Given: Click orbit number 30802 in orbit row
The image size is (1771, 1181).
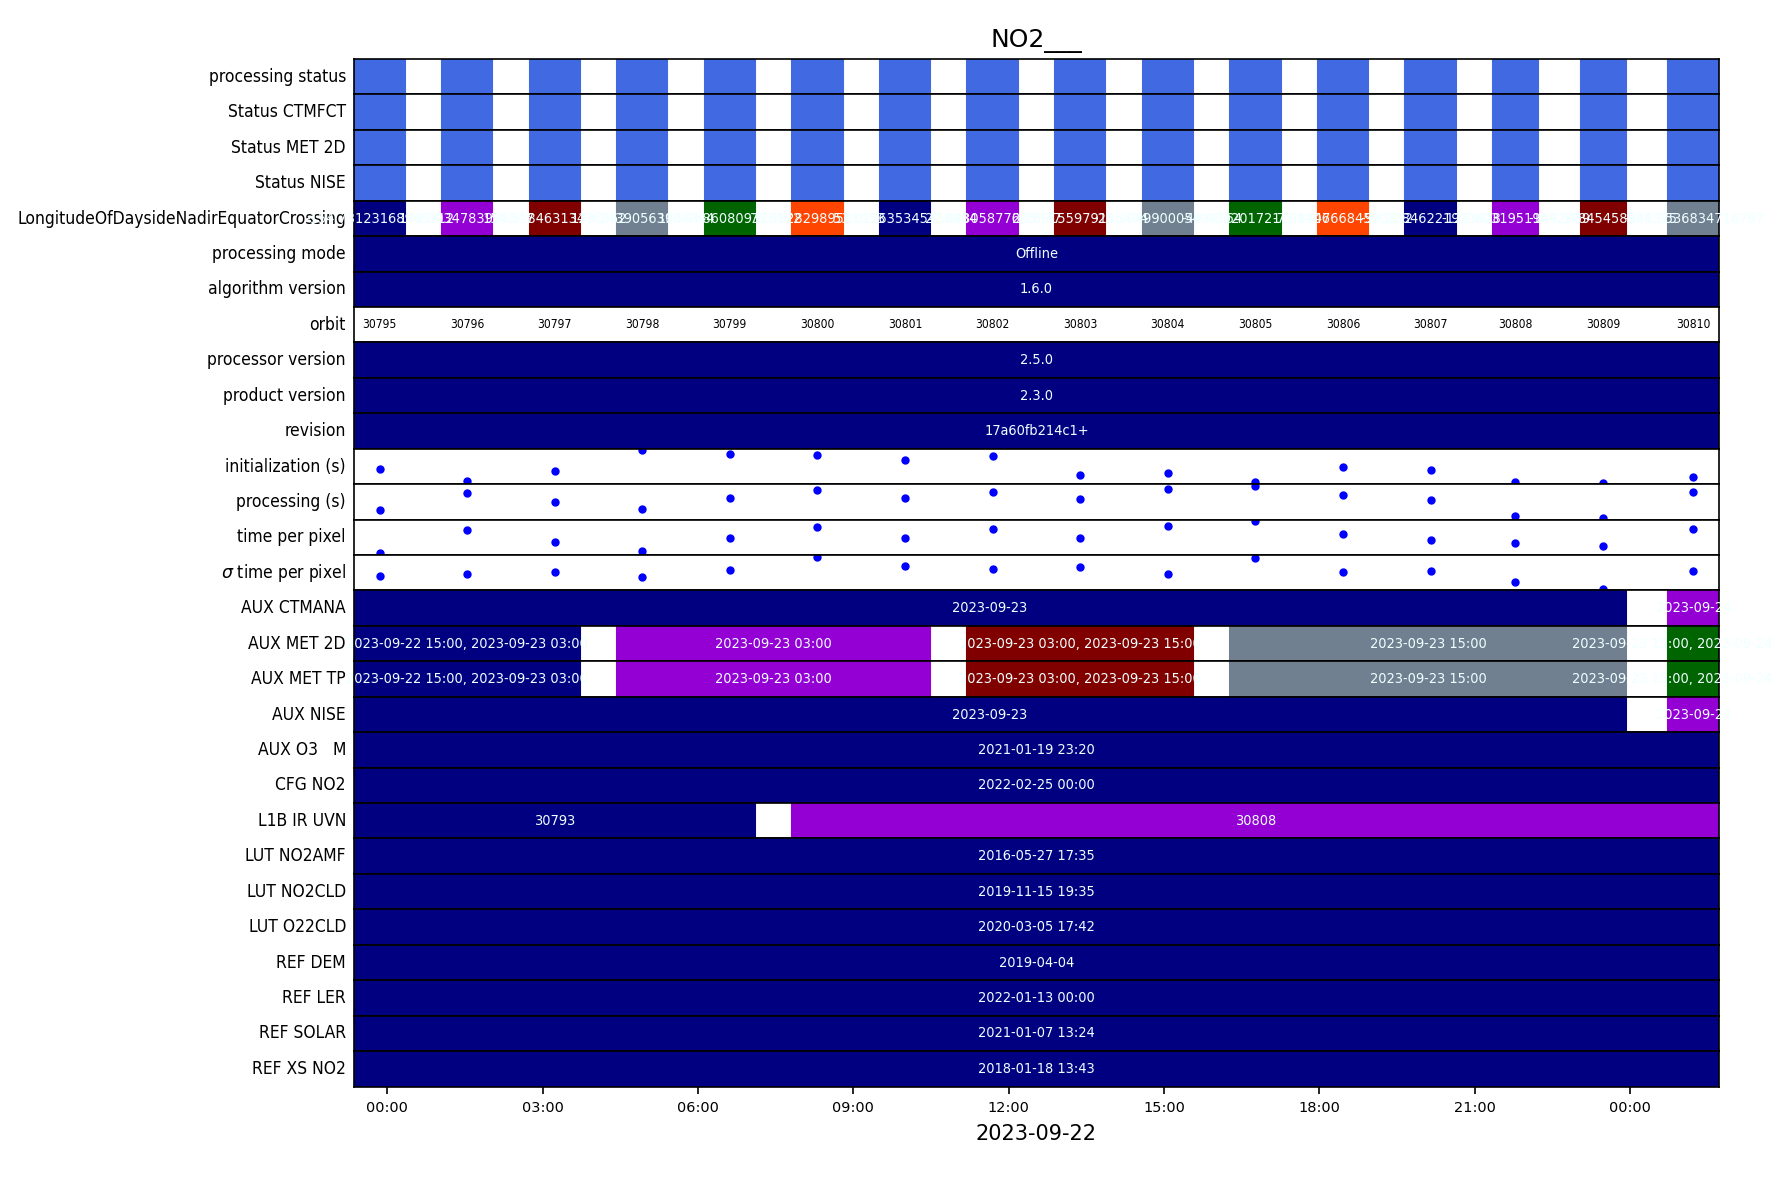Looking at the screenshot, I should pyautogui.click(x=992, y=324).
